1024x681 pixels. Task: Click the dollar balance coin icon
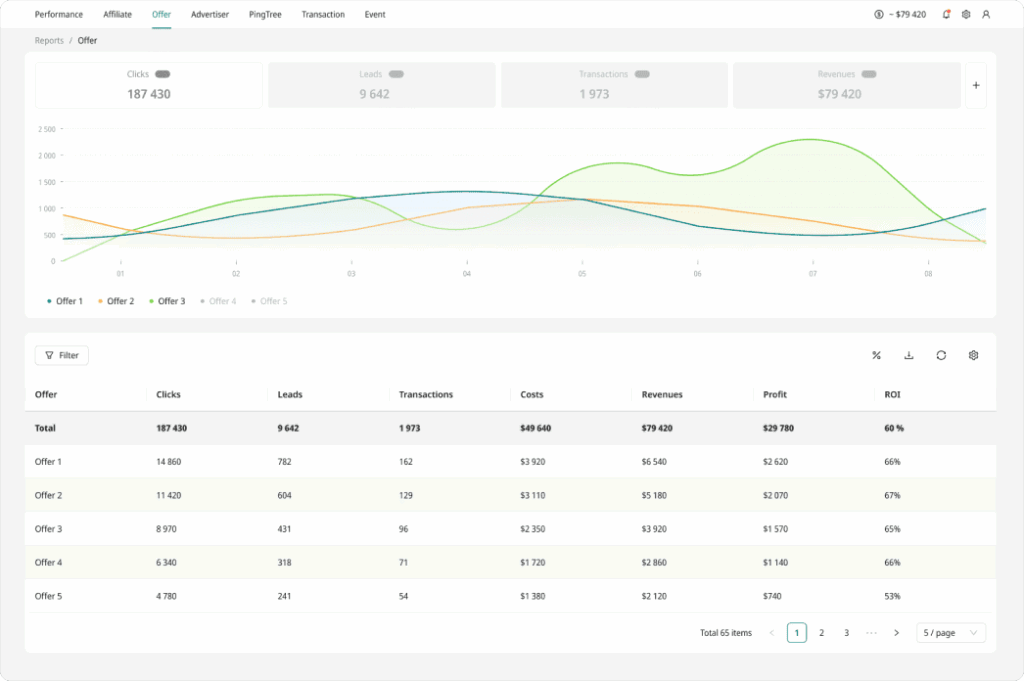tap(878, 15)
